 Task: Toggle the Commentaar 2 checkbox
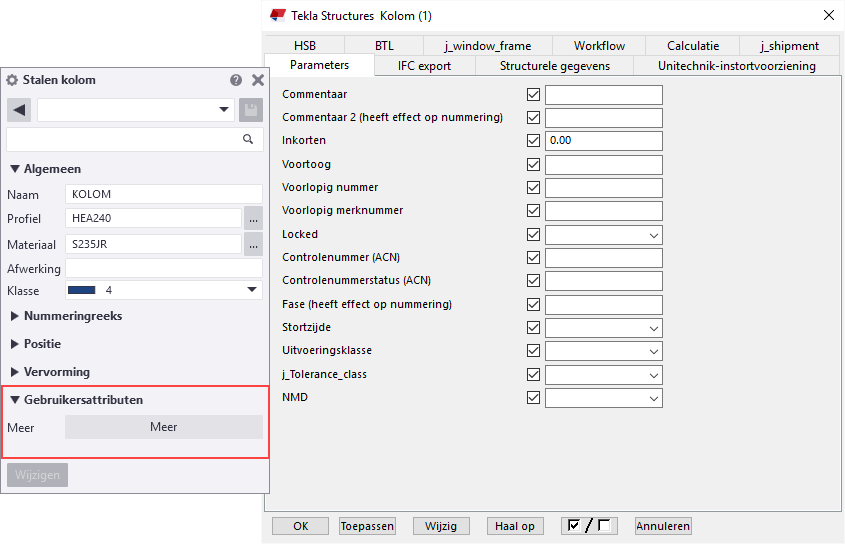(534, 118)
